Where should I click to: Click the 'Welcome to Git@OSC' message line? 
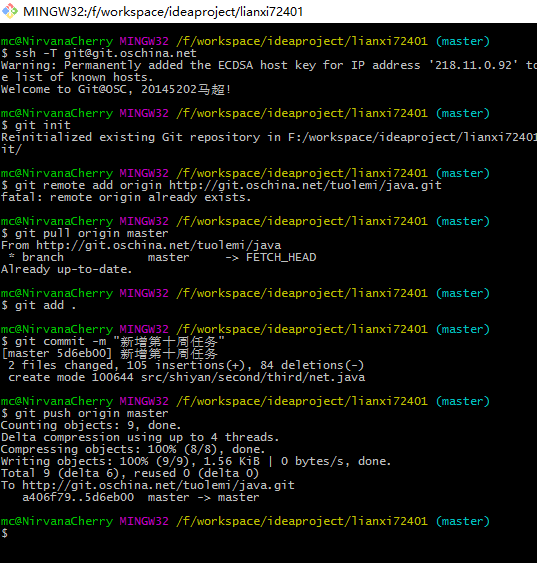116,89
